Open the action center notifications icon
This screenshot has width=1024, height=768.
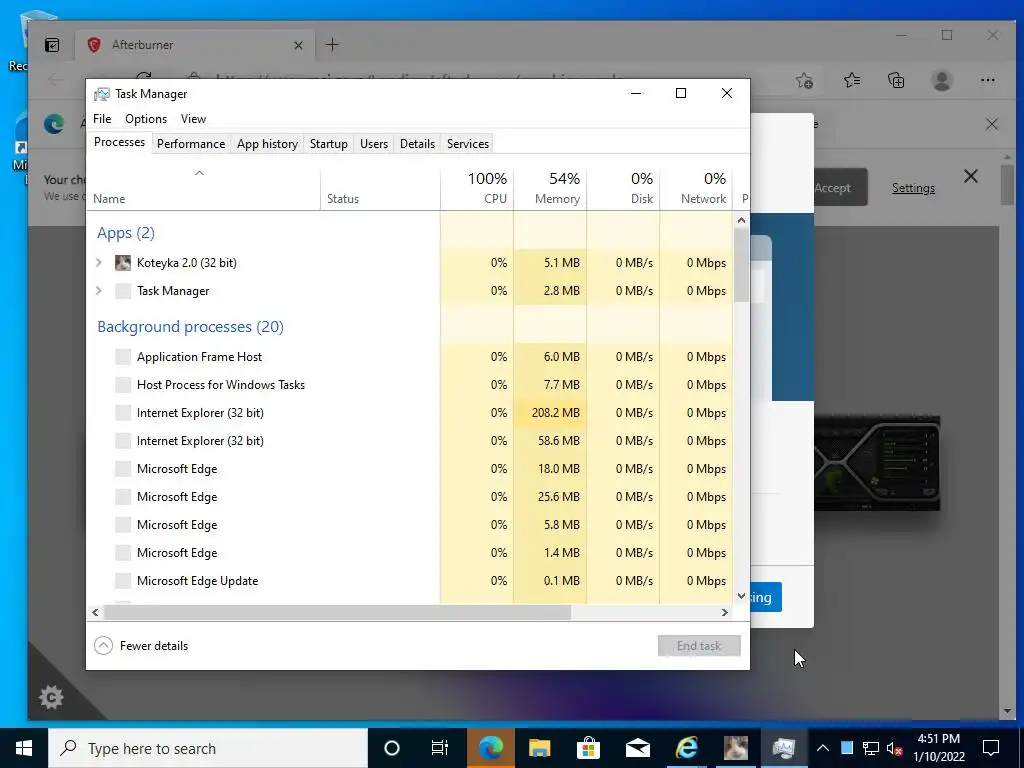pos(991,748)
